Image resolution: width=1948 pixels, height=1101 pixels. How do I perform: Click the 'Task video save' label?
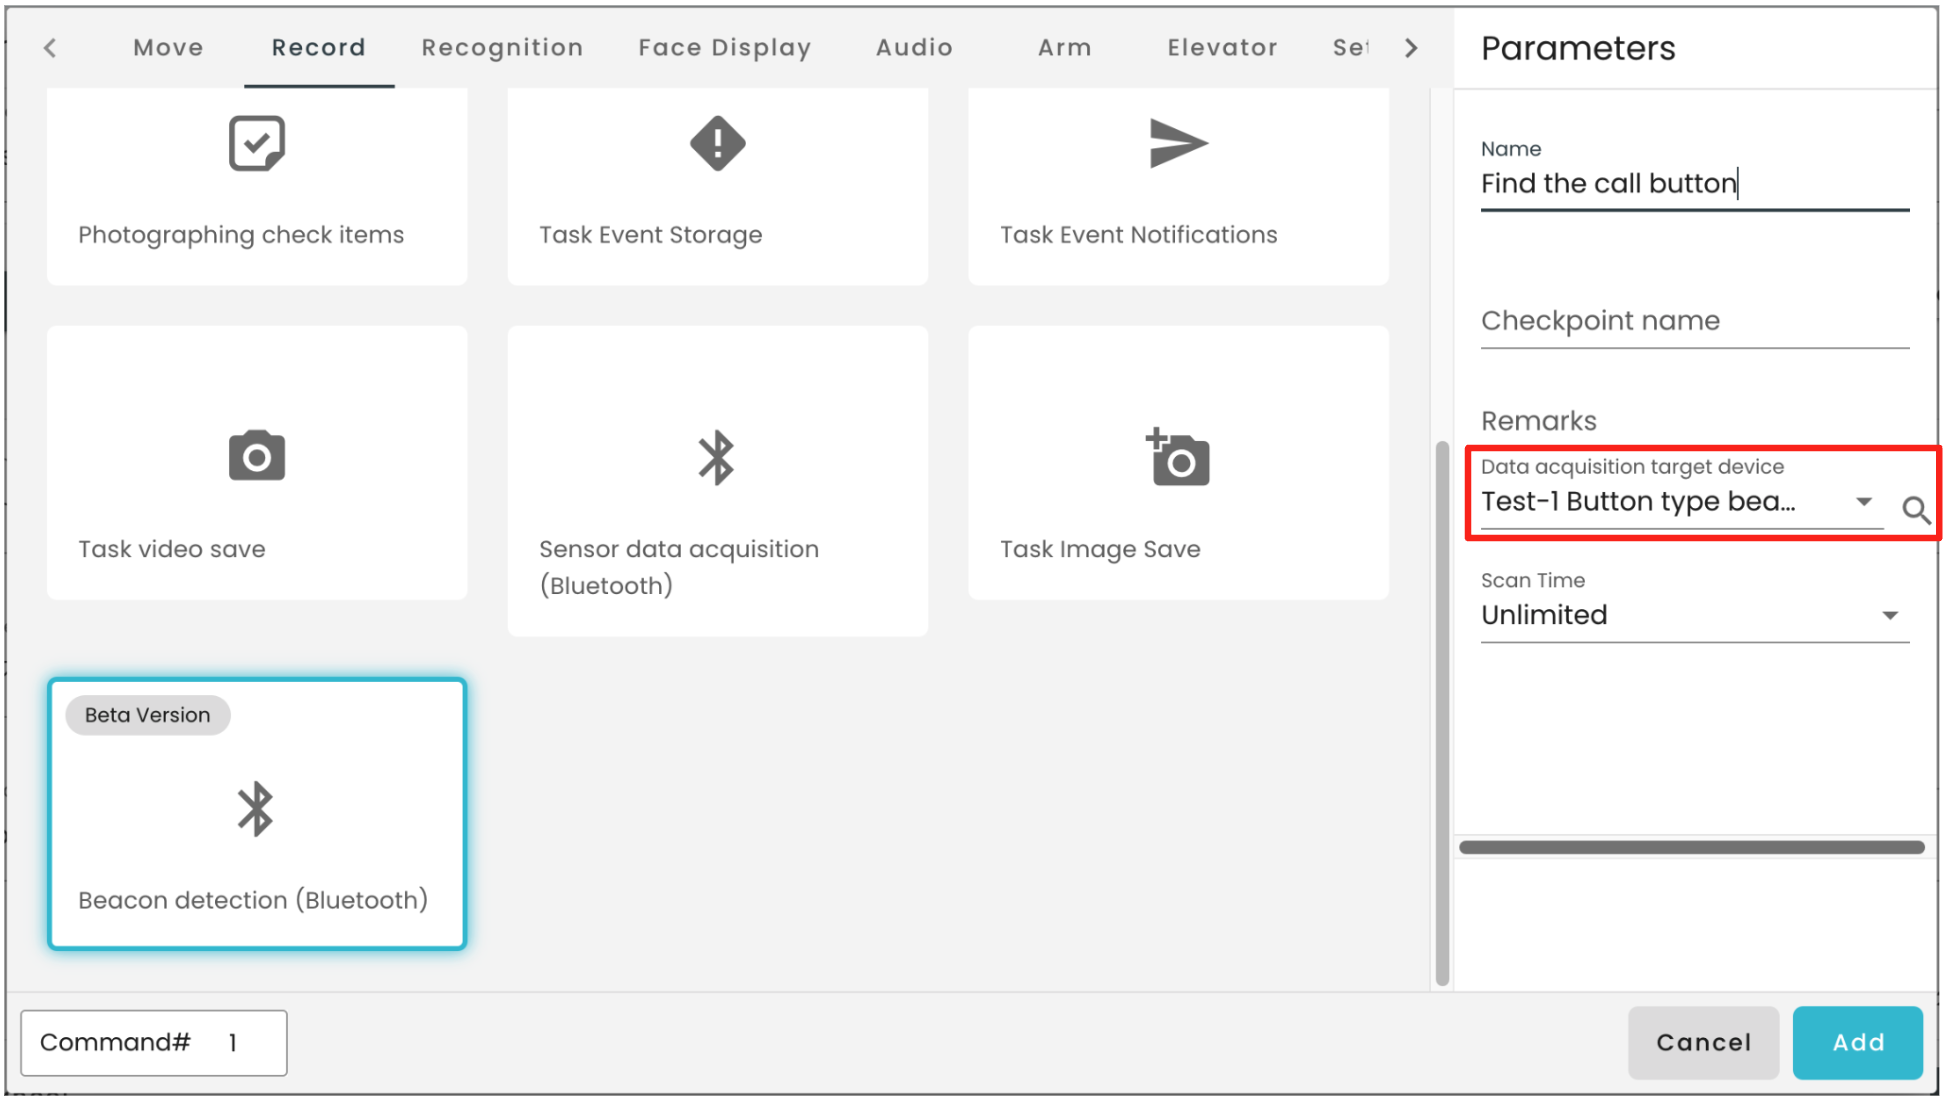point(172,549)
